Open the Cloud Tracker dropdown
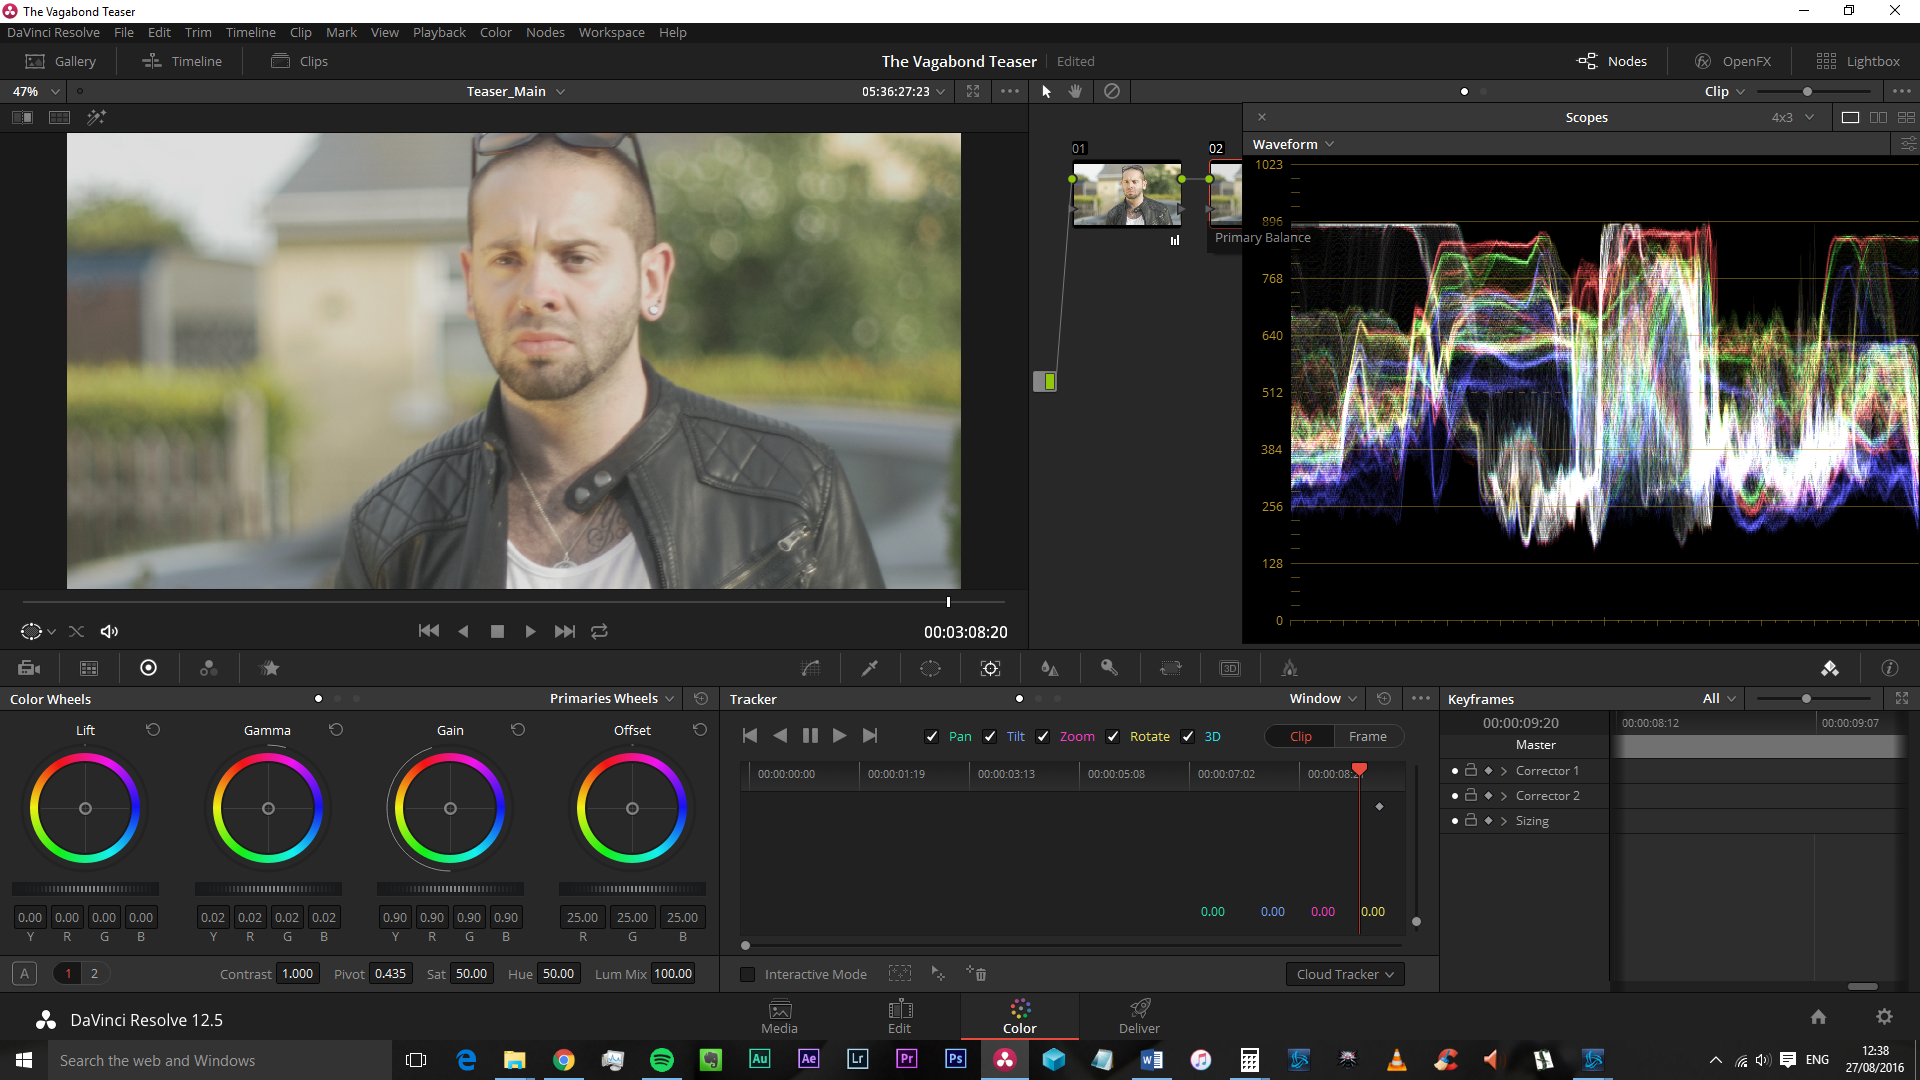1920x1080 pixels. pyautogui.click(x=1344, y=973)
